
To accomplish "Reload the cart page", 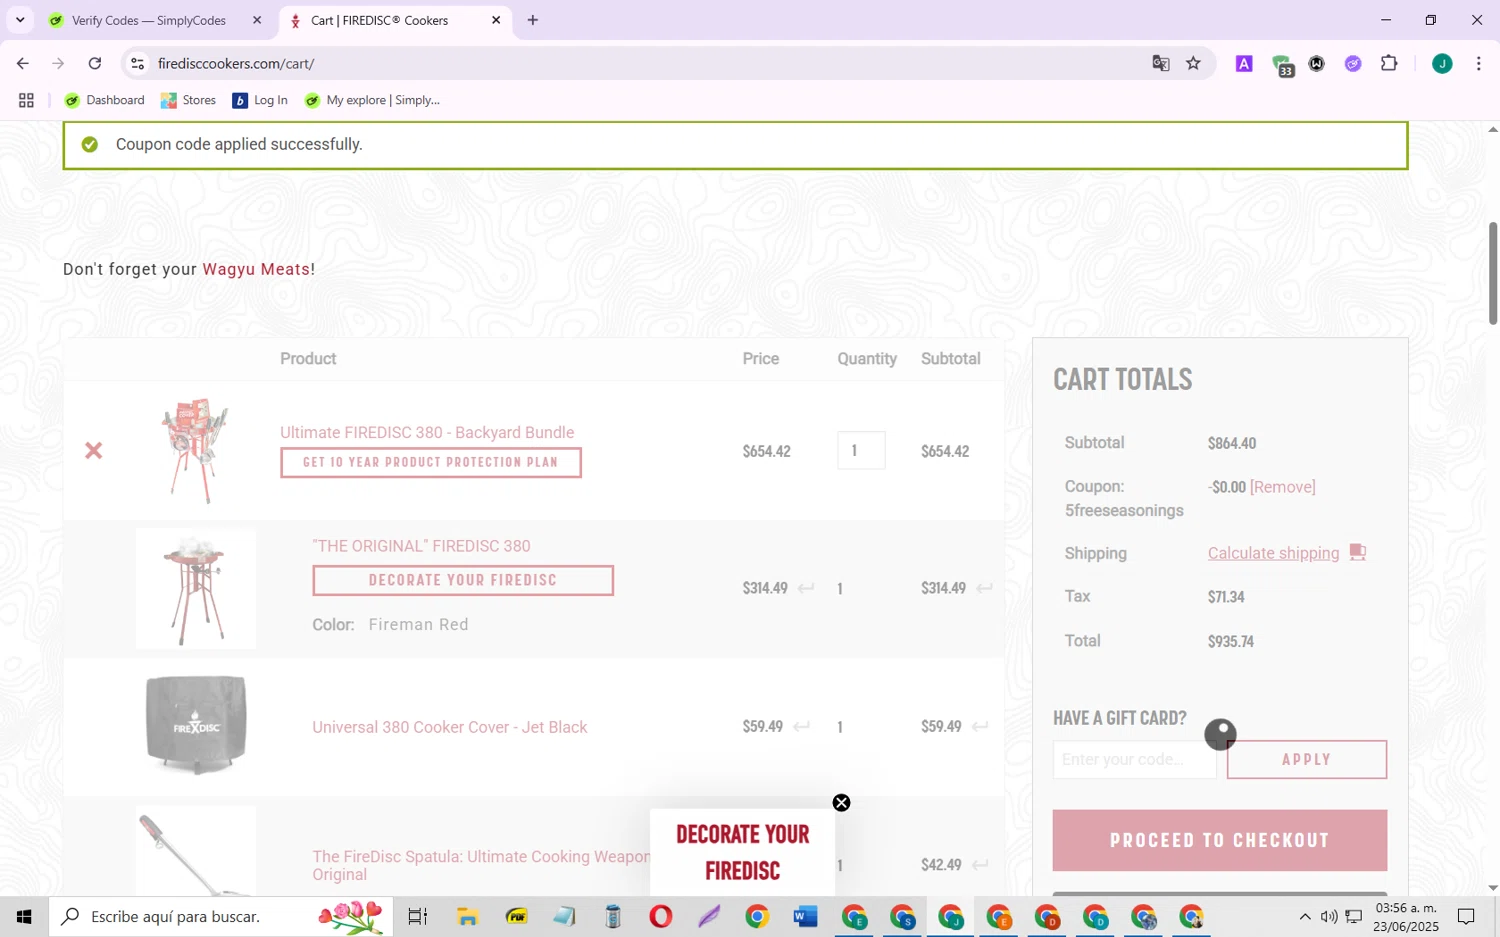I will (x=95, y=63).
